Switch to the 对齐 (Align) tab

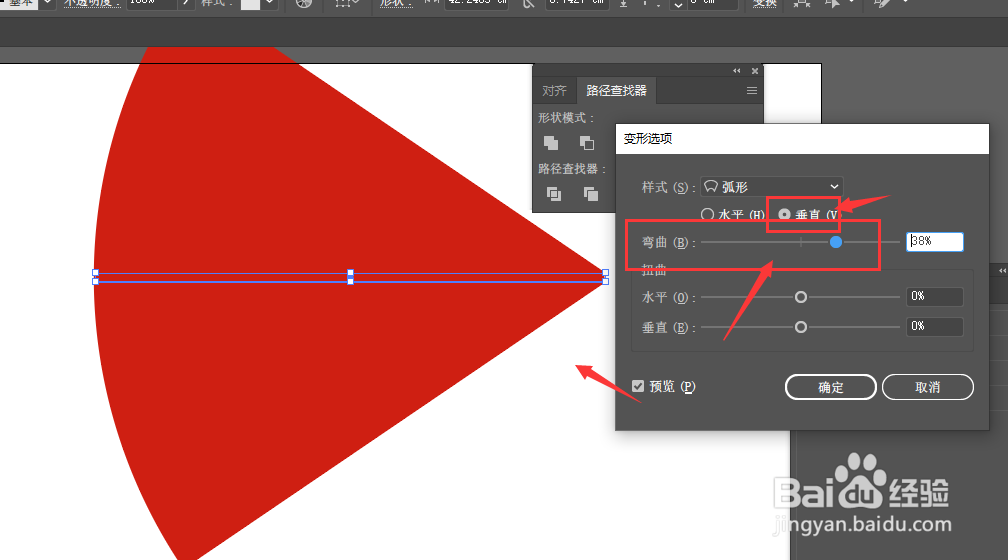point(554,91)
